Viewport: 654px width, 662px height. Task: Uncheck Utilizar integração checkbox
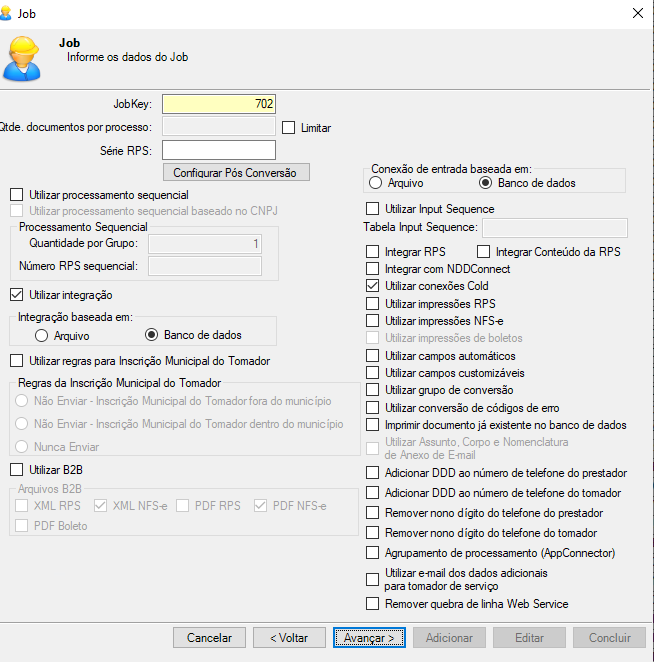tap(17, 295)
